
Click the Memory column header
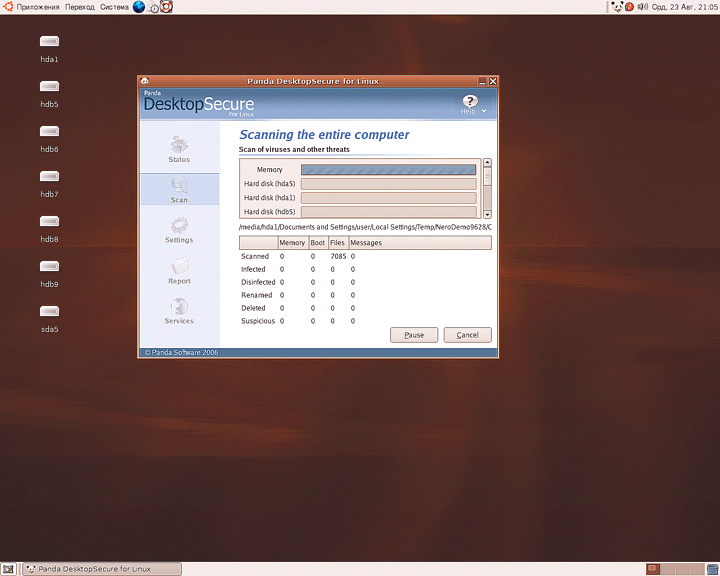pos(292,243)
